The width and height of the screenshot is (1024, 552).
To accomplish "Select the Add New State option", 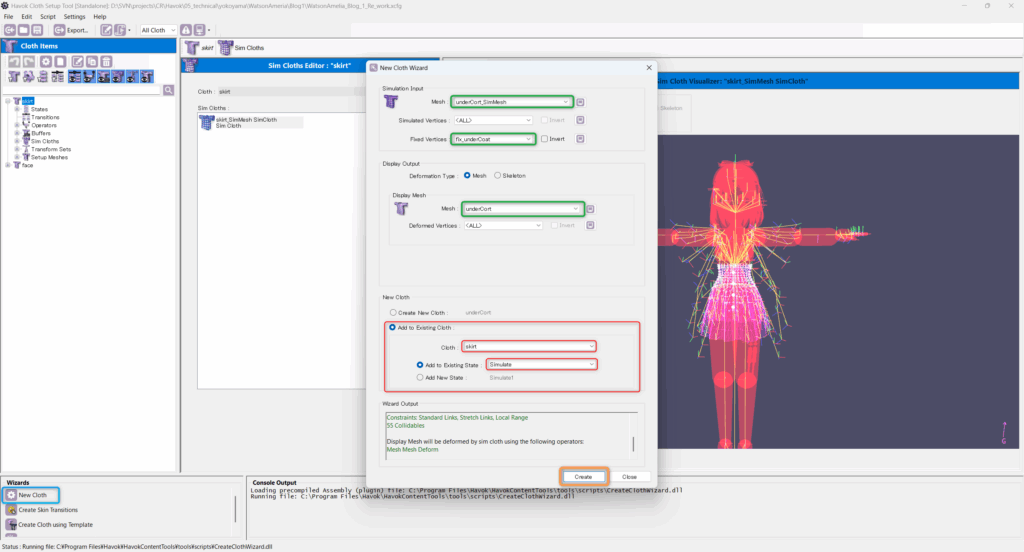I will (420, 378).
